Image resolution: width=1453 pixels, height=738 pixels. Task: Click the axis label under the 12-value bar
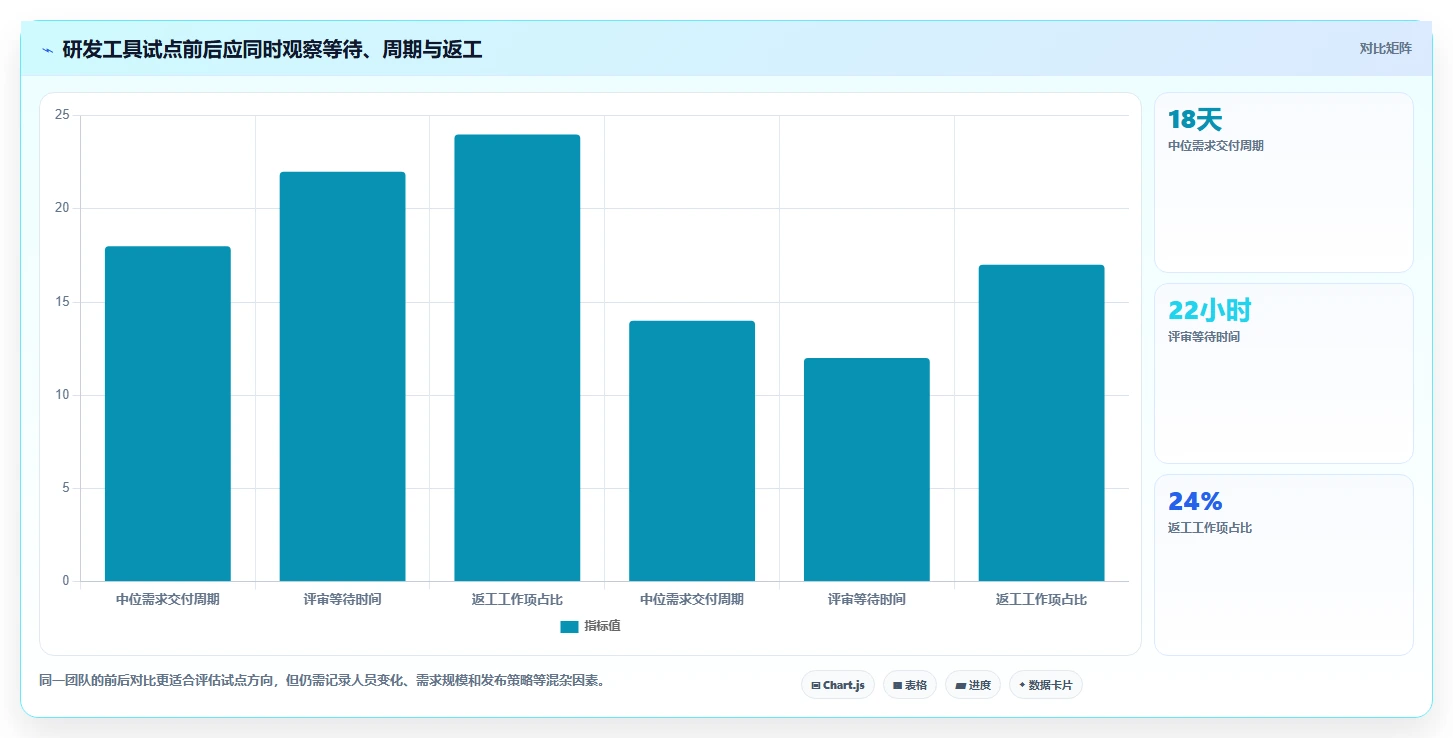[867, 600]
